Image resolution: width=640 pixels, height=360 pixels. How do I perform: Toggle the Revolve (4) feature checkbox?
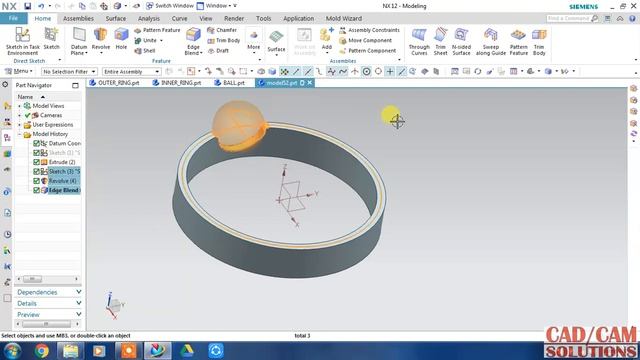coord(36,181)
